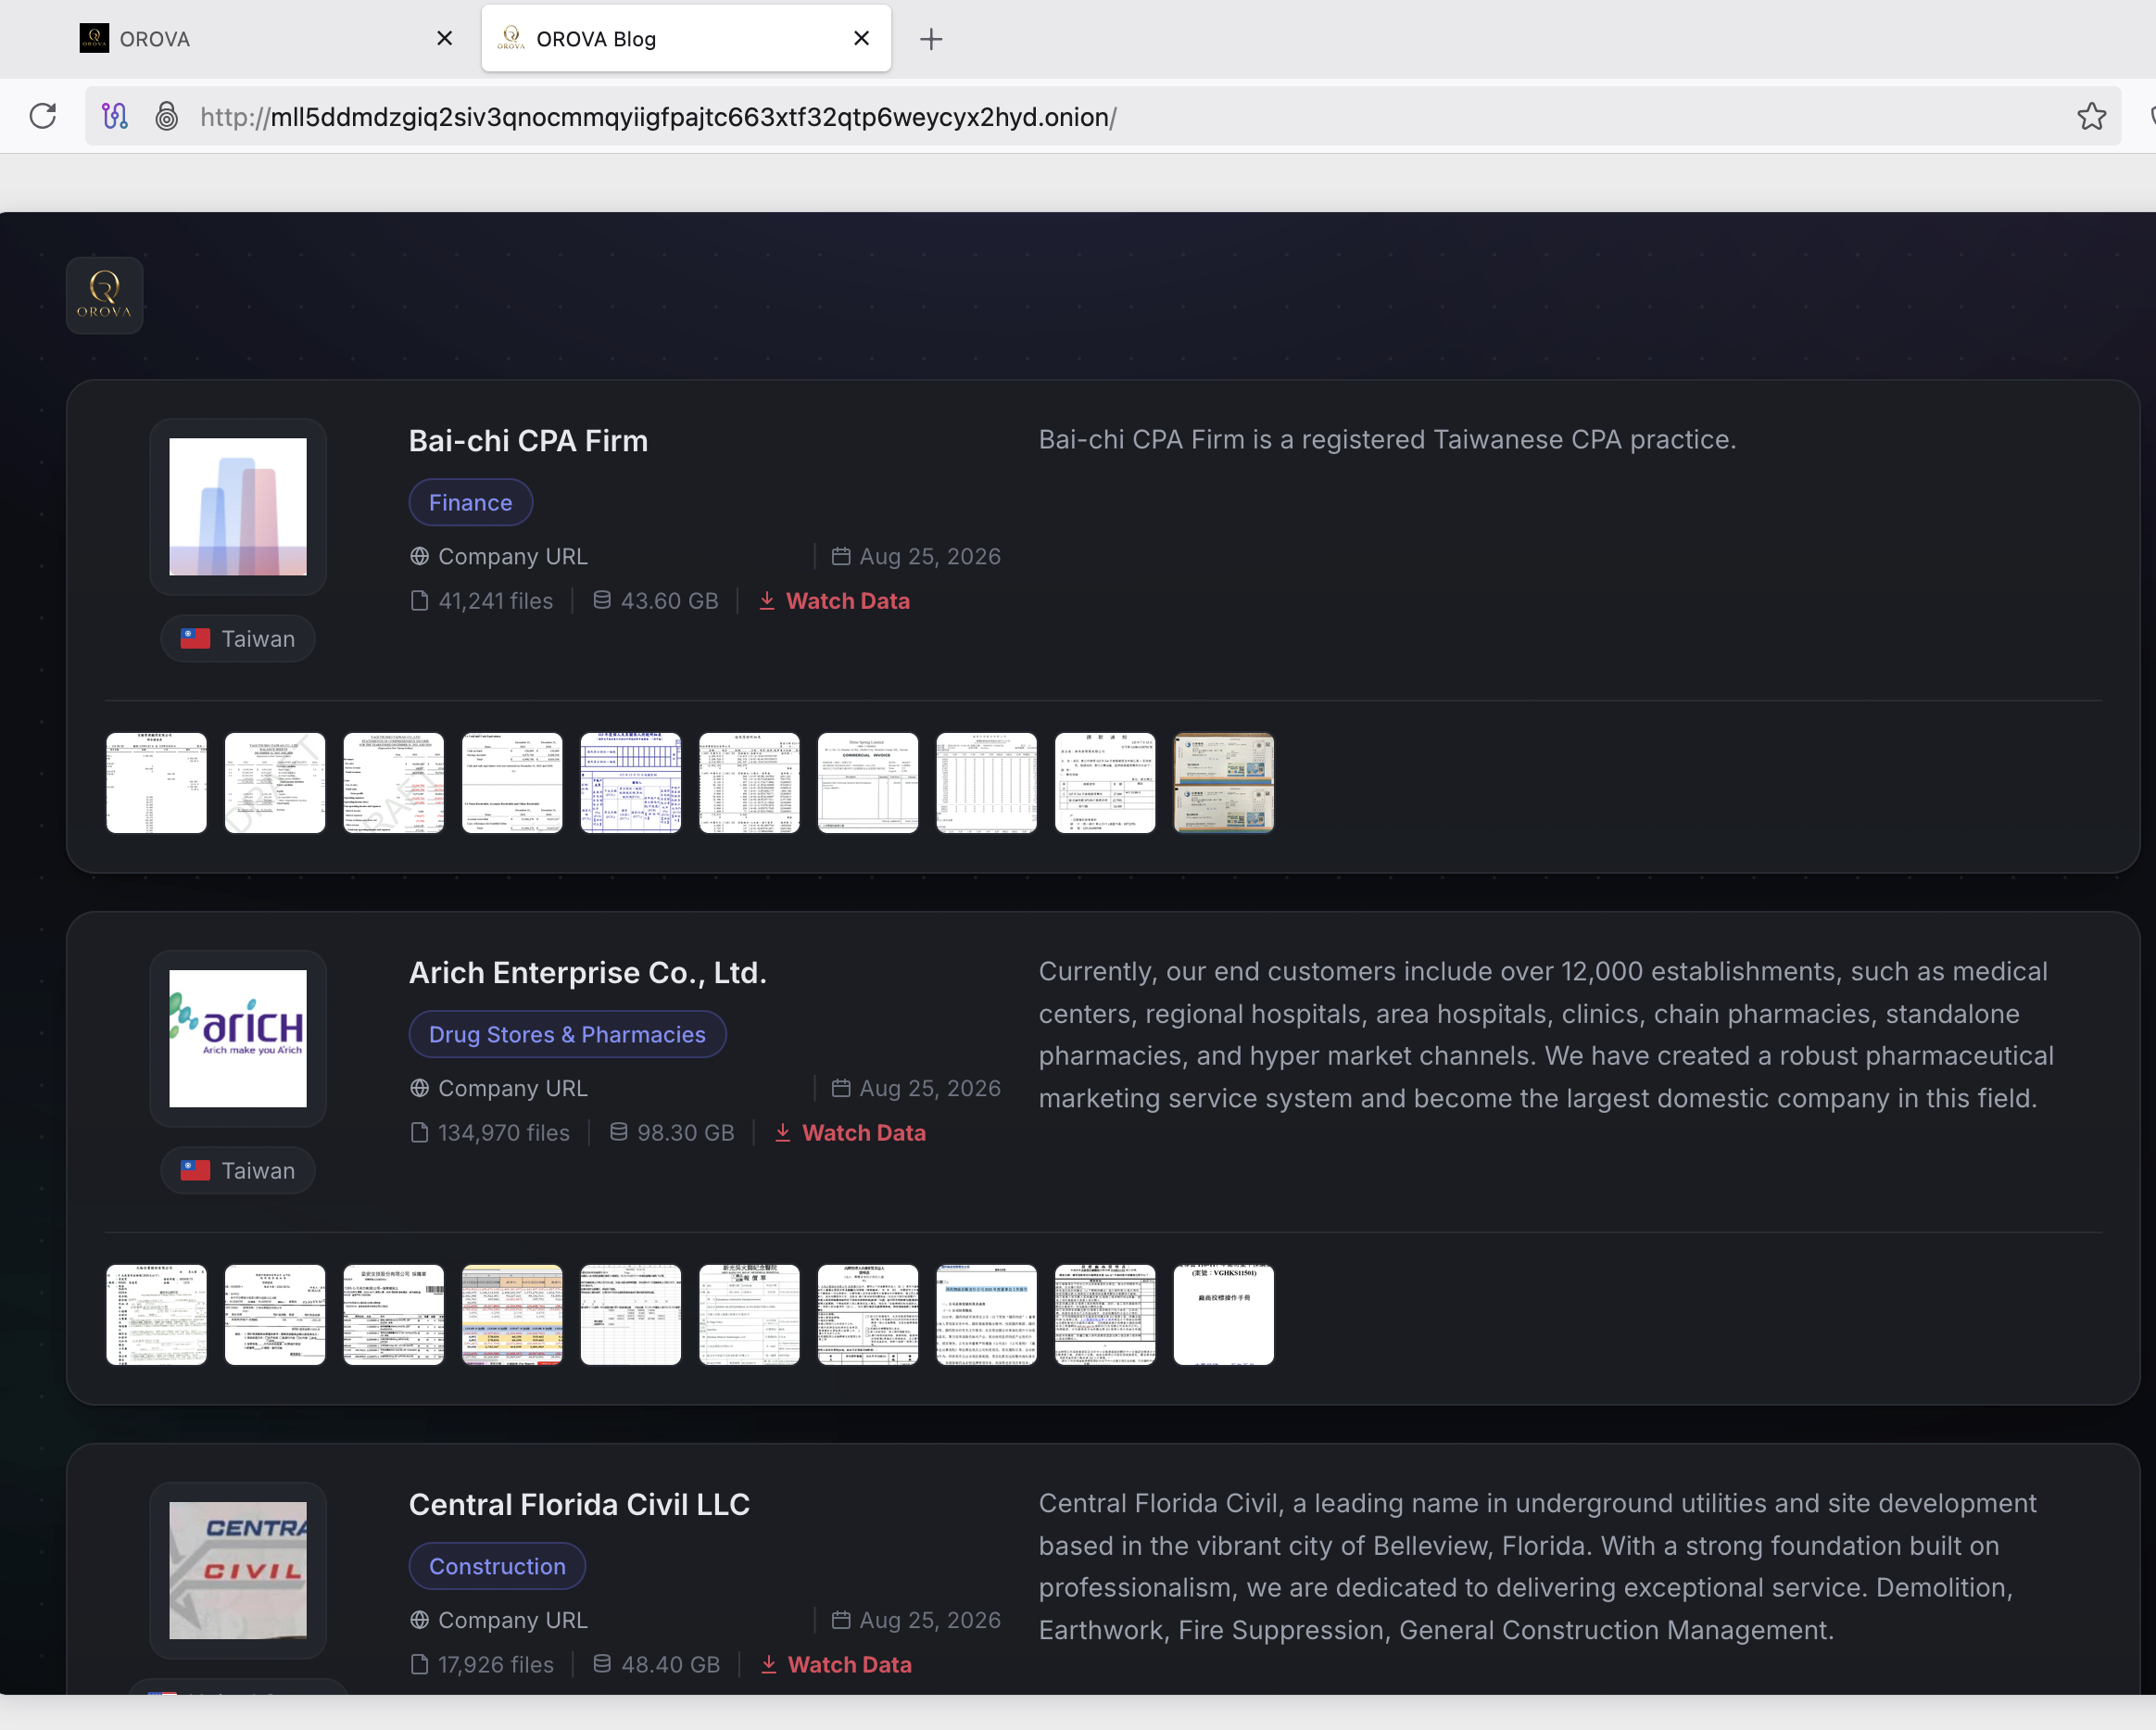
Task: Open Central Florida Civil logo image
Action: coord(238,1571)
